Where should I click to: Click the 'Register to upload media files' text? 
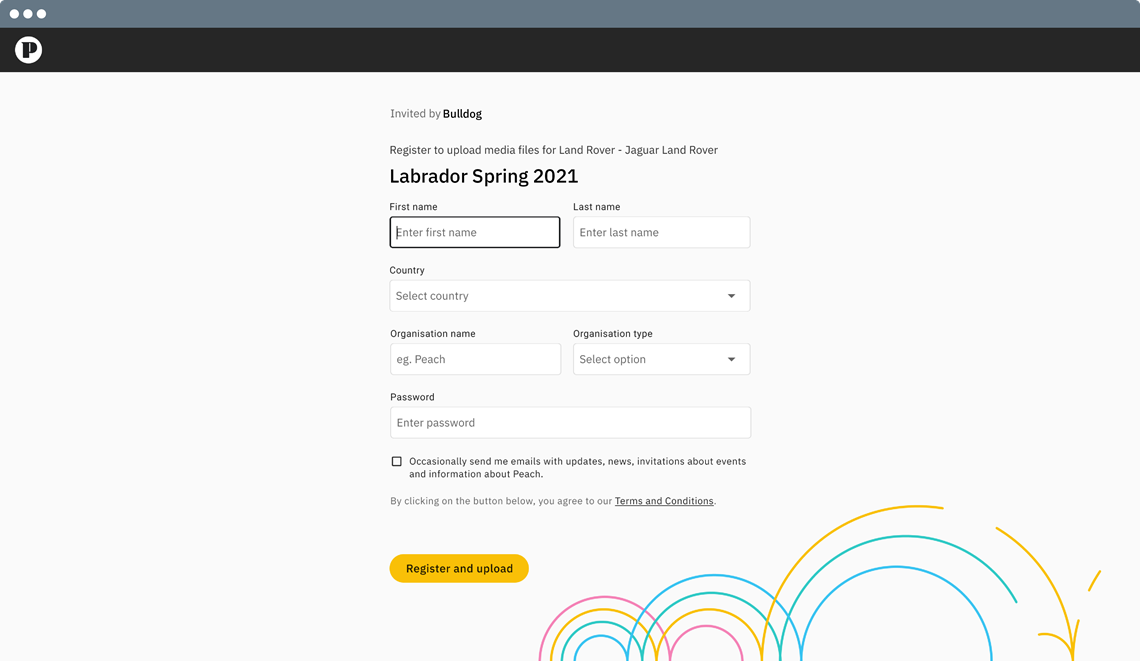tap(553, 150)
